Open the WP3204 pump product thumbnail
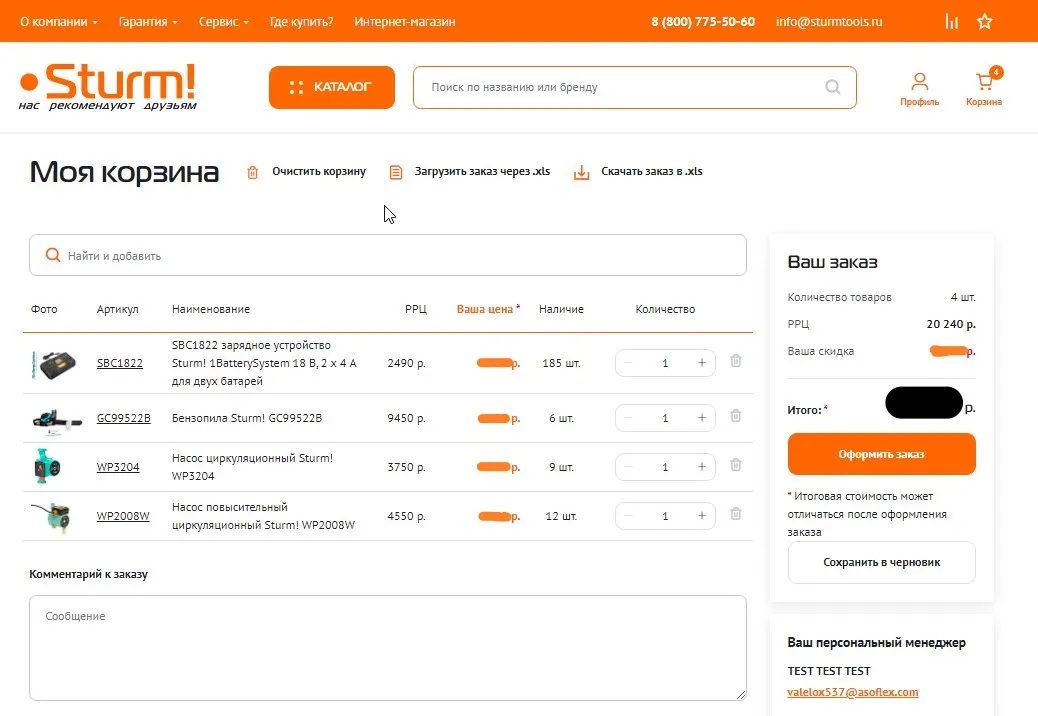This screenshot has width=1038, height=716. click(50, 467)
